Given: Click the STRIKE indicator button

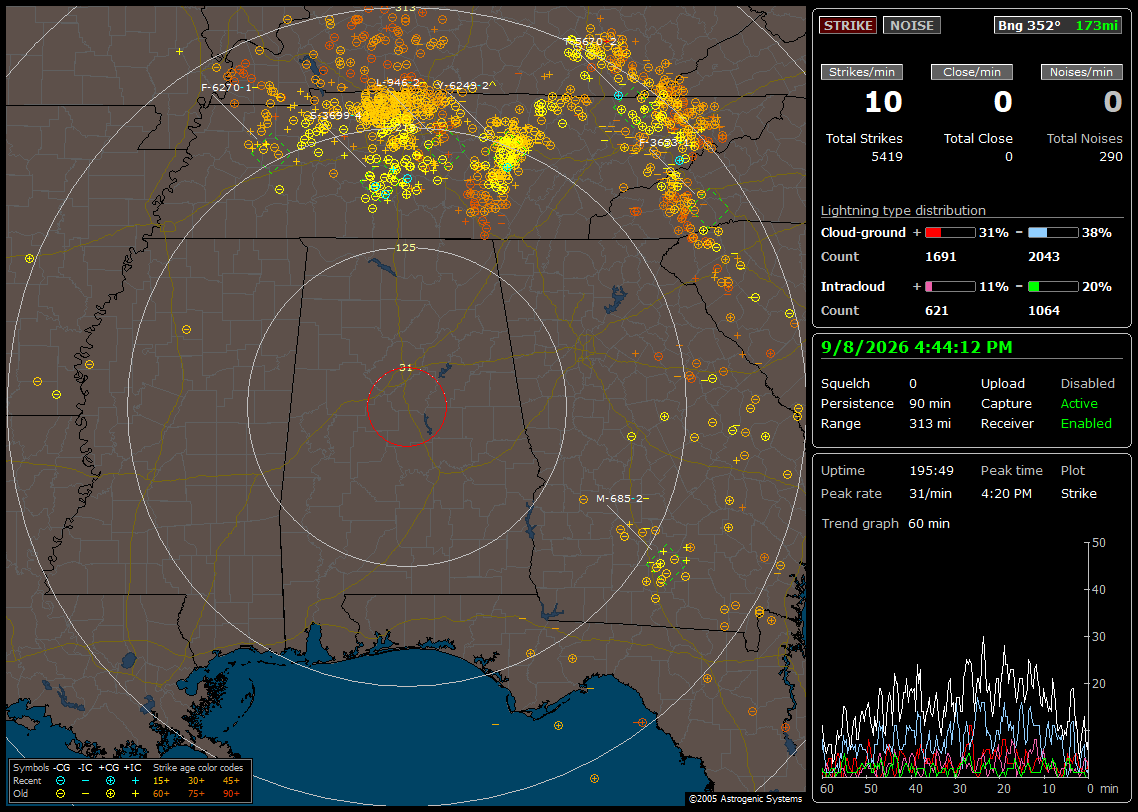Looking at the screenshot, I should click(848, 25).
